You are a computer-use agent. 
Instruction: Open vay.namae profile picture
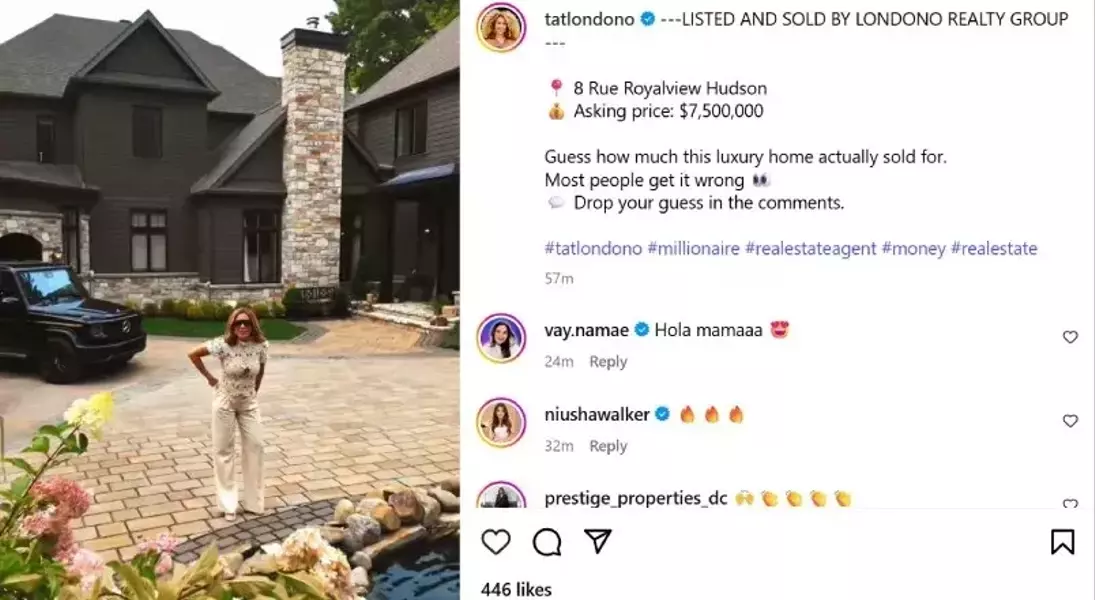pos(501,338)
